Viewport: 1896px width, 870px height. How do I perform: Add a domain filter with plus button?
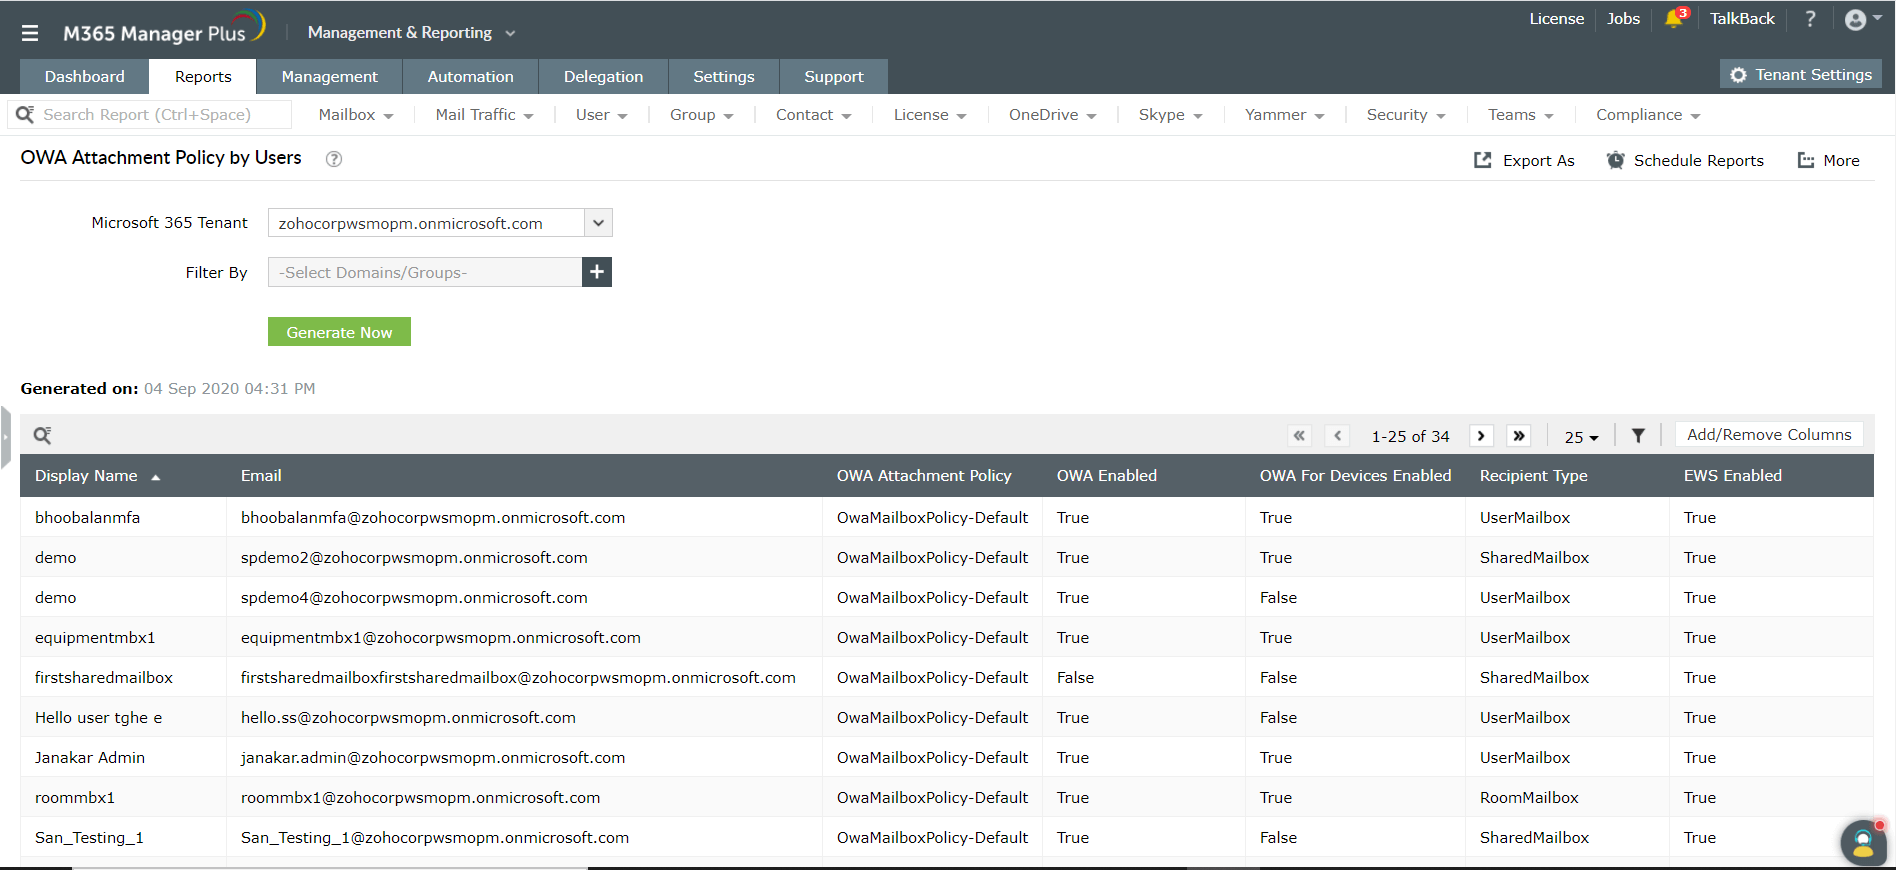597,272
